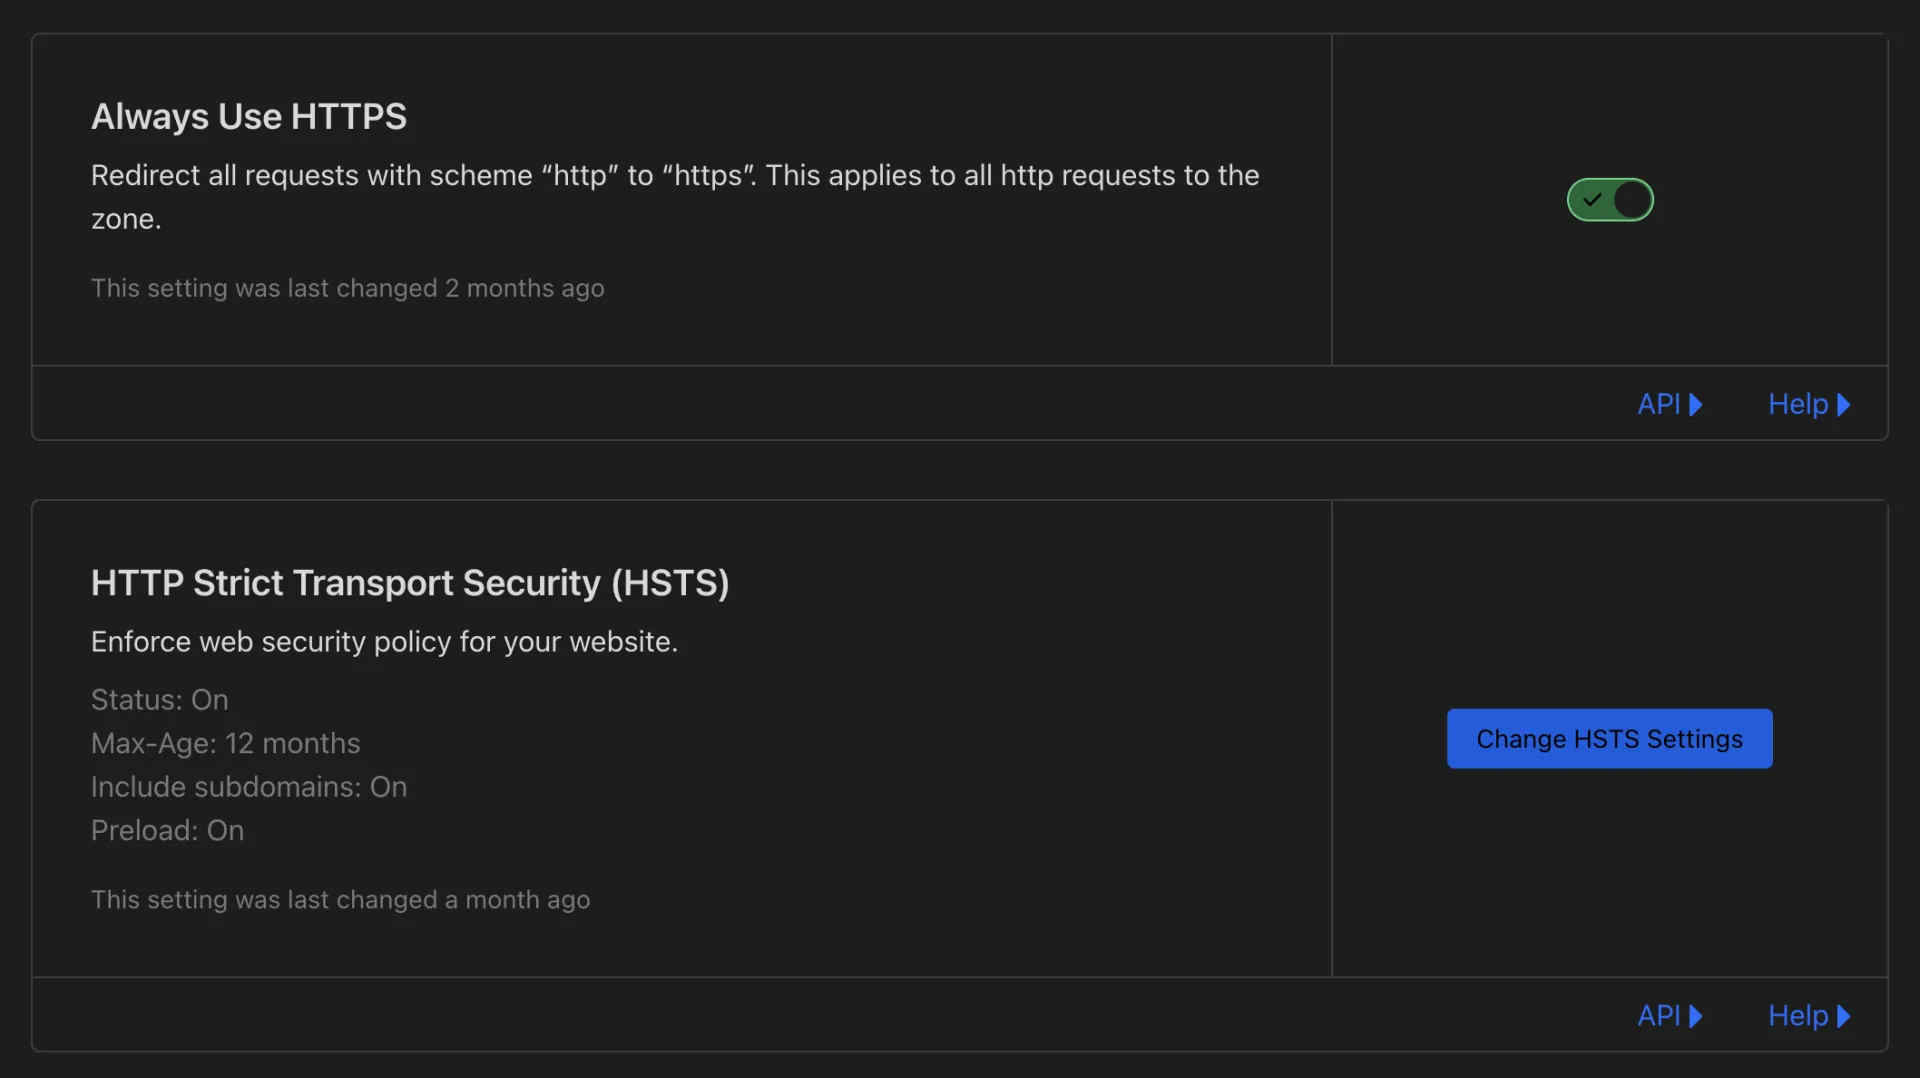Click the Include subdomains: On line

point(249,787)
